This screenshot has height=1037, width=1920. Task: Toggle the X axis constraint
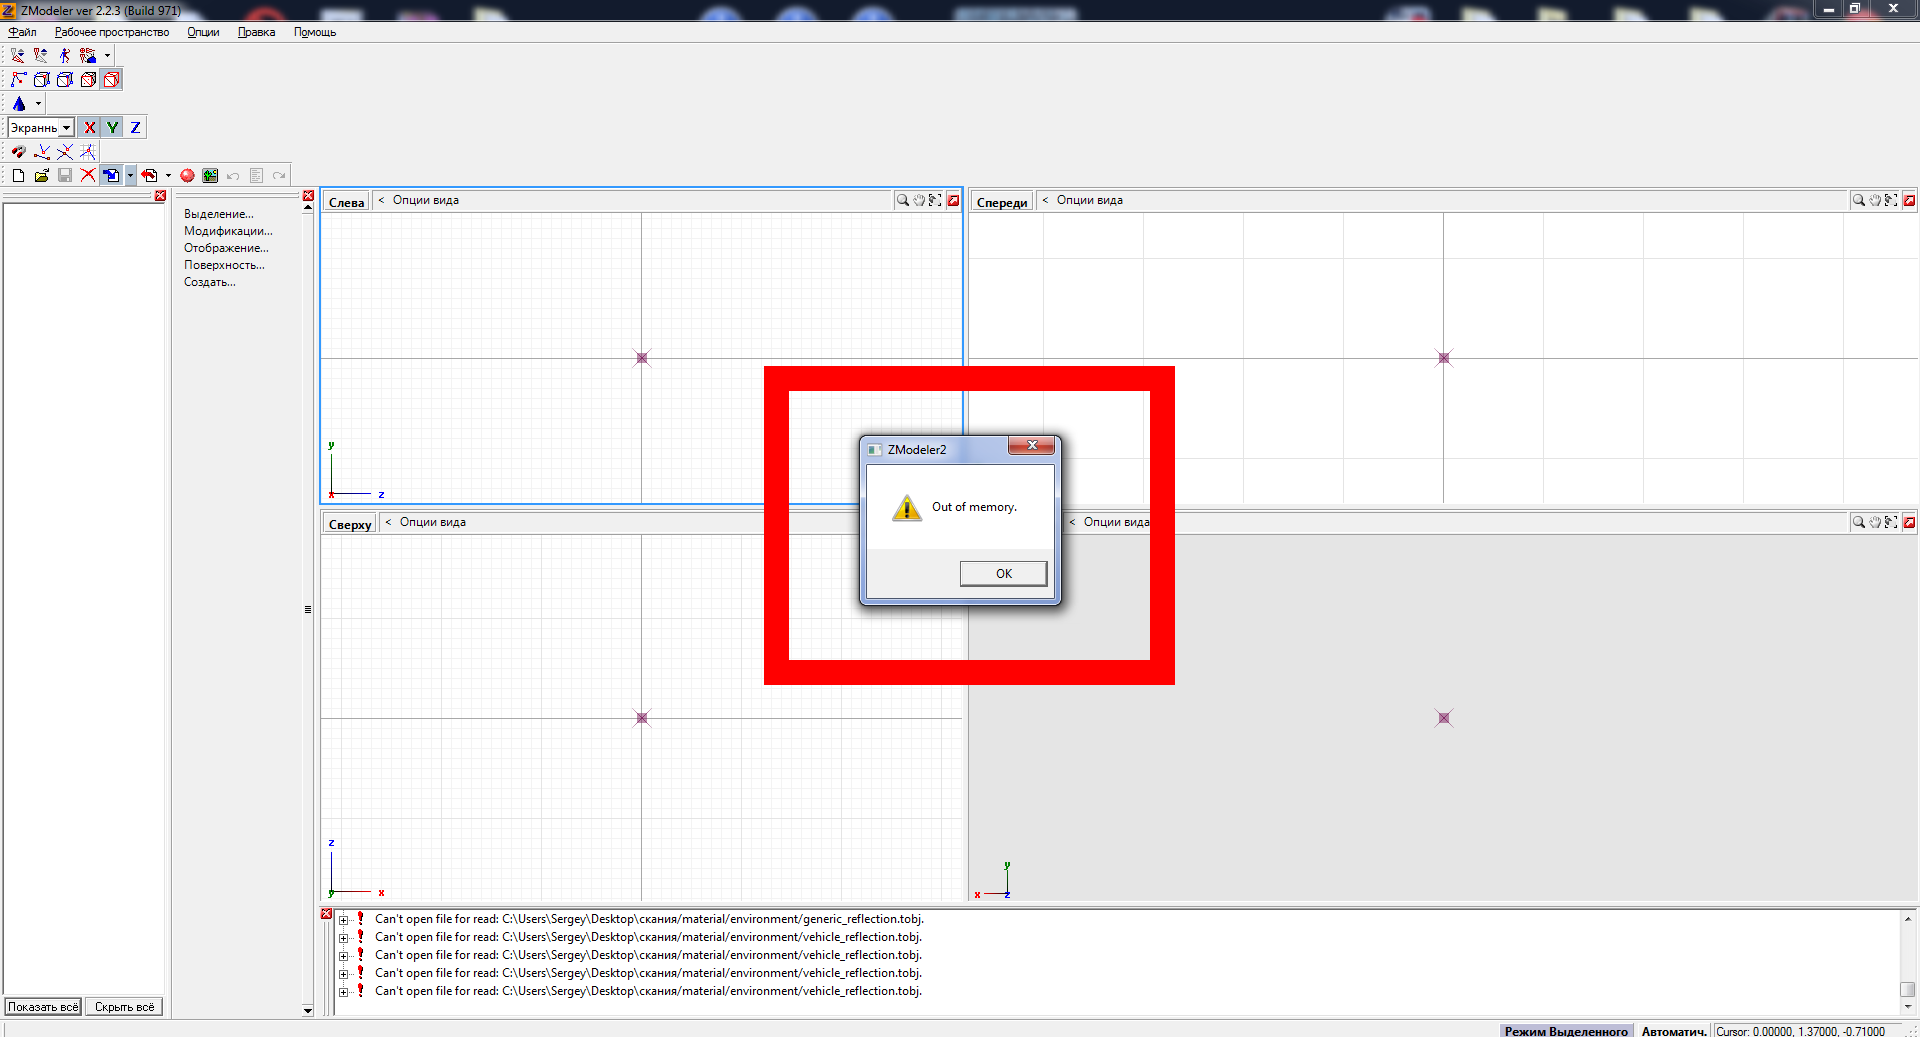(x=90, y=127)
